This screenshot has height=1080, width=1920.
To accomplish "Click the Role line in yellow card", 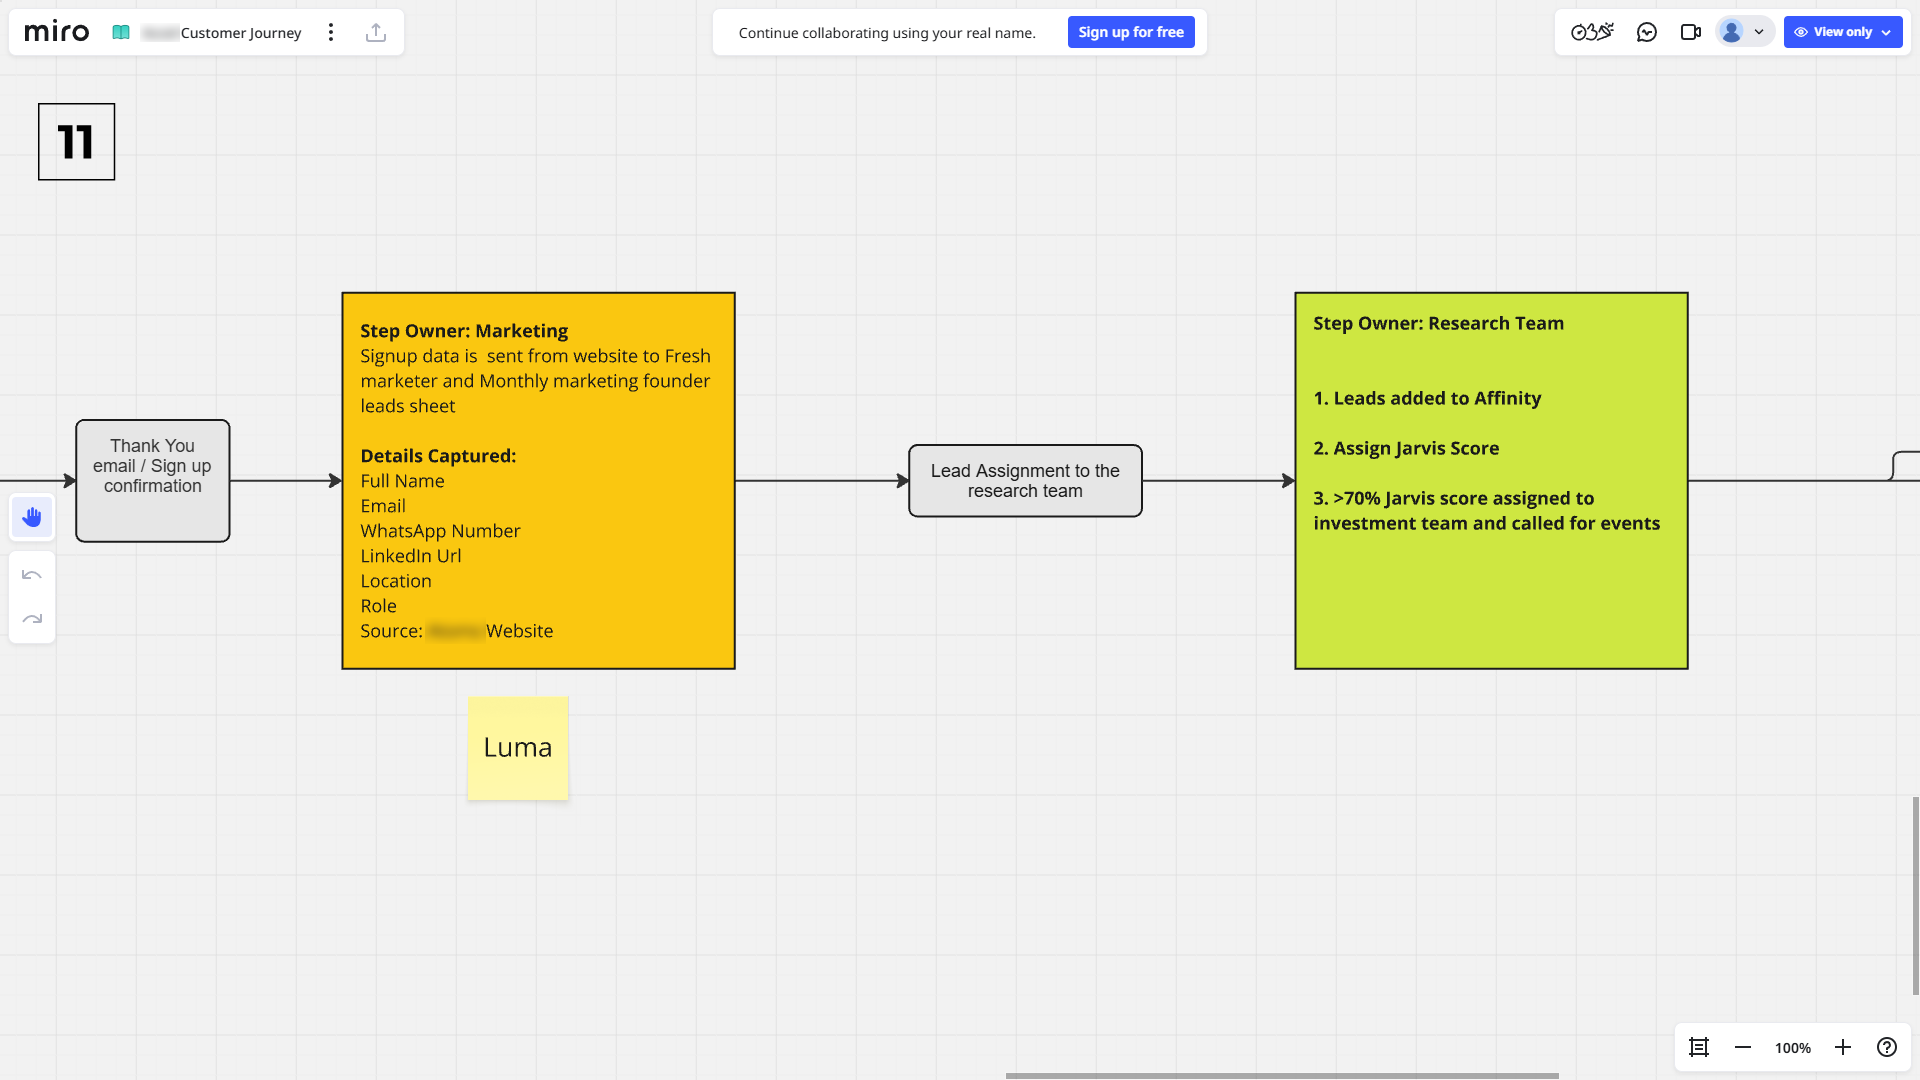I will point(378,606).
